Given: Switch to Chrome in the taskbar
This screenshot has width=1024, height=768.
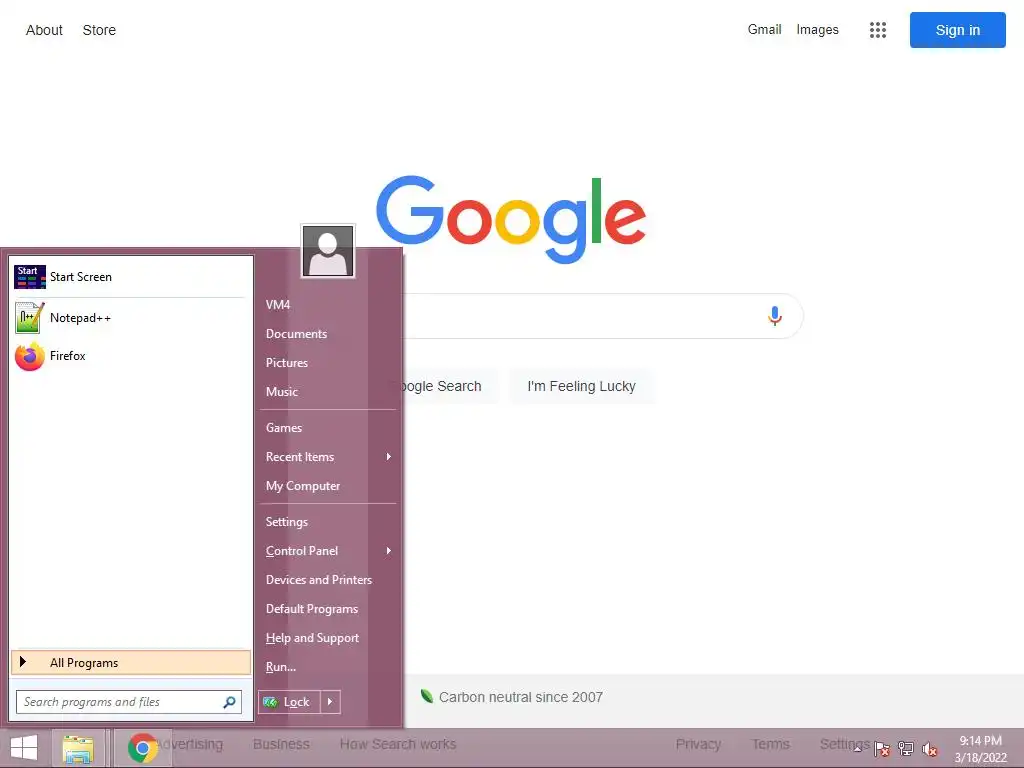Looking at the screenshot, I should point(143,748).
